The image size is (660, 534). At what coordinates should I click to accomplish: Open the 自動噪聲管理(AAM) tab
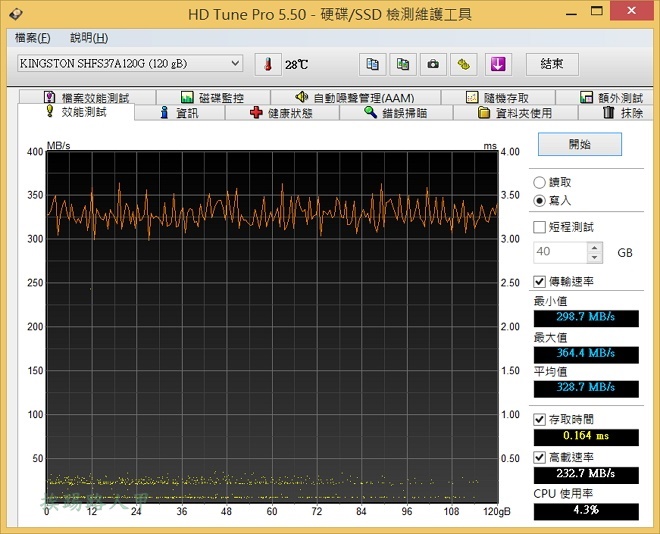(x=355, y=98)
